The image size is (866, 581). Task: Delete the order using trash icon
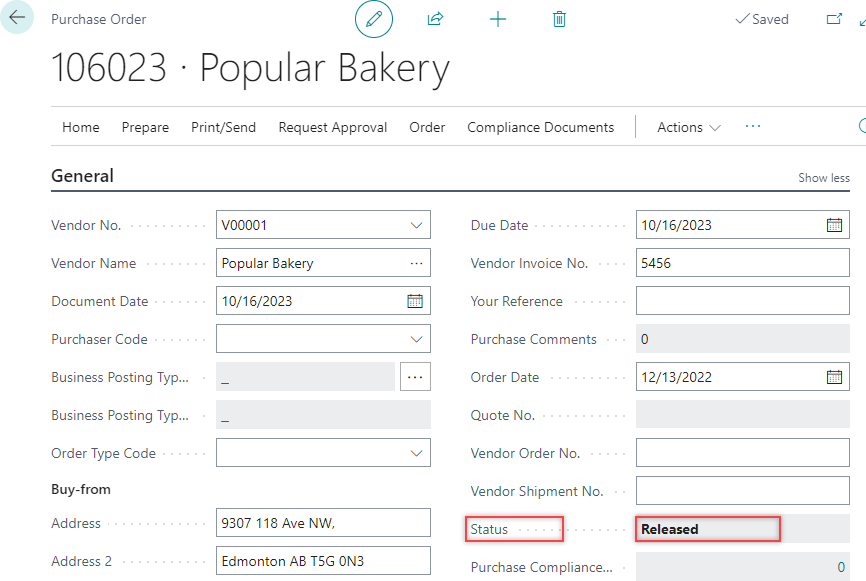point(559,19)
